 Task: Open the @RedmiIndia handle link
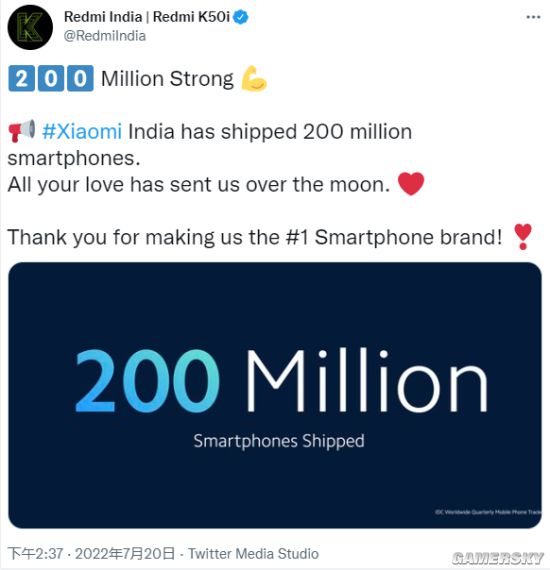point(105,36)
